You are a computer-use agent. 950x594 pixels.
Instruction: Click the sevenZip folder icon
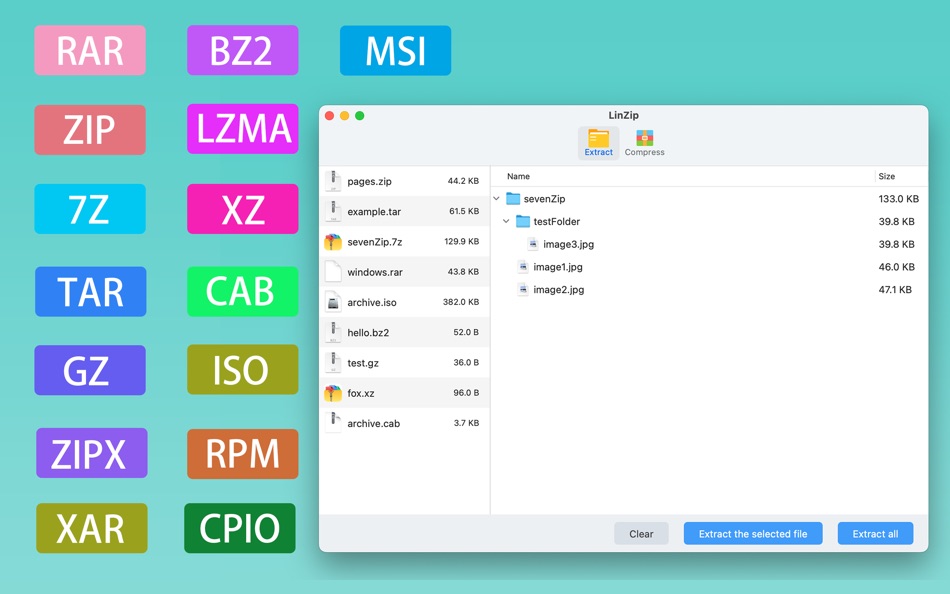click(x=513, y=198)
